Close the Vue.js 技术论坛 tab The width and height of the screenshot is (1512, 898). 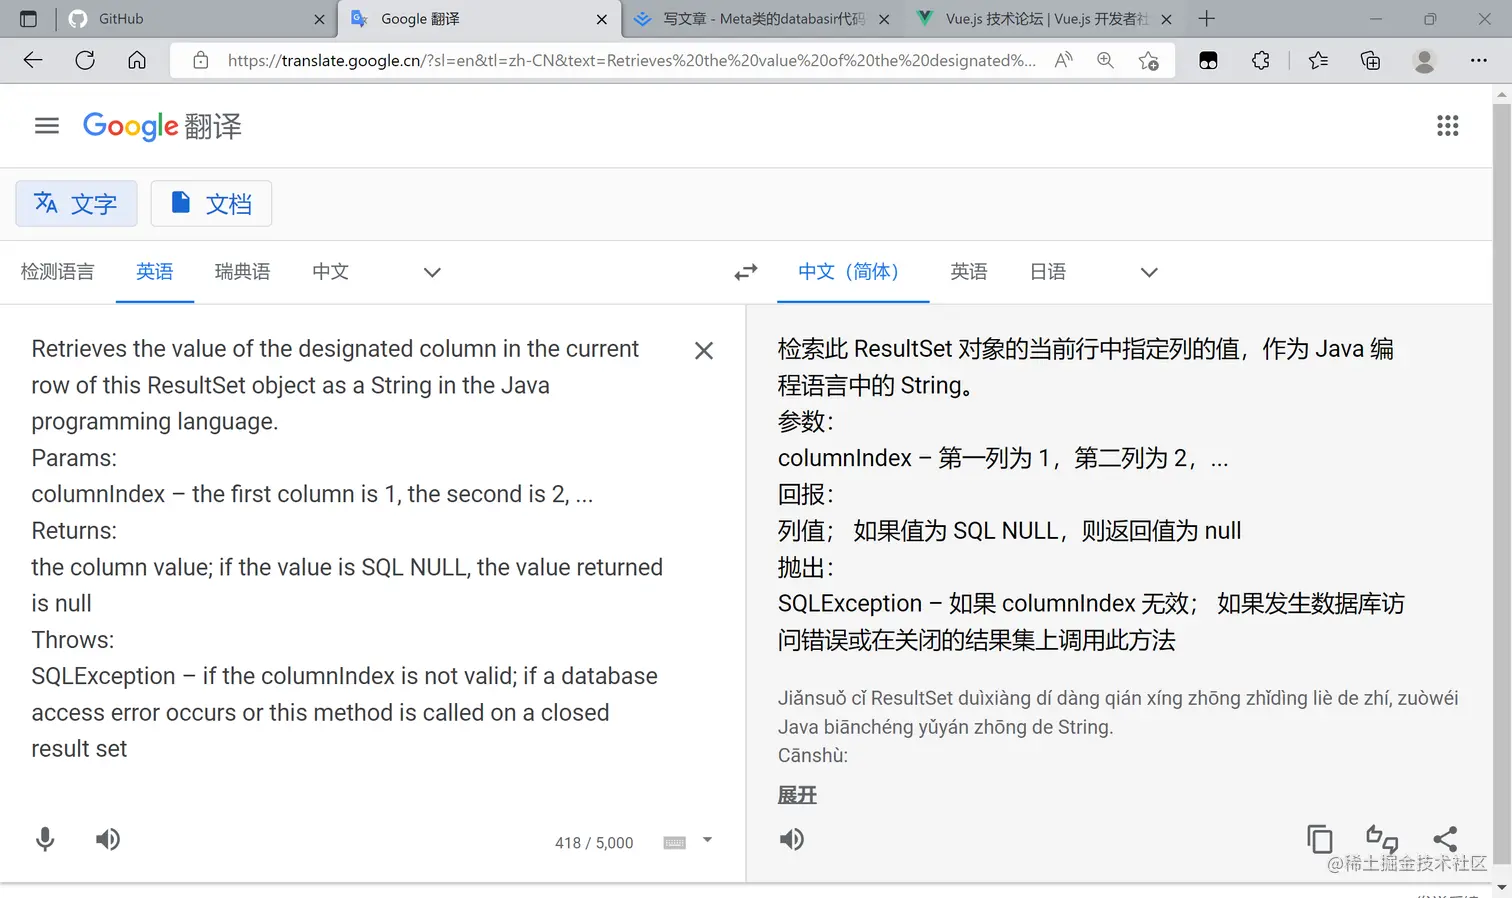point(1166,19)
